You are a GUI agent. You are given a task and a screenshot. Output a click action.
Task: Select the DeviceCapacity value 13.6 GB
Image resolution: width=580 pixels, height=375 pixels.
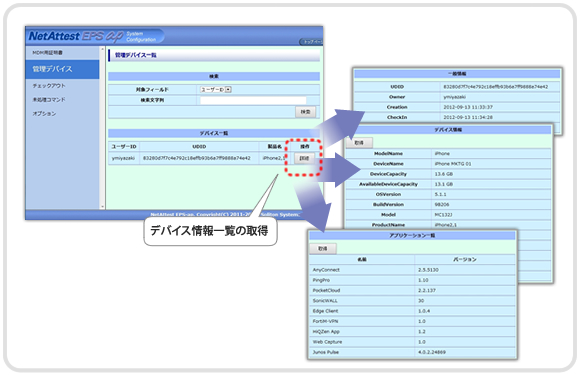pyautogui.click(x=444, y=174)
